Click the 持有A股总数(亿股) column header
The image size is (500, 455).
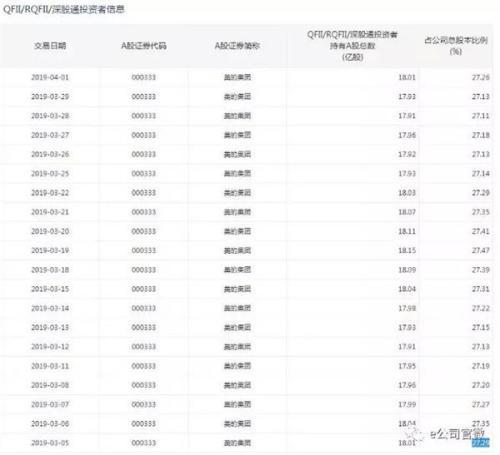pos(352,46)
